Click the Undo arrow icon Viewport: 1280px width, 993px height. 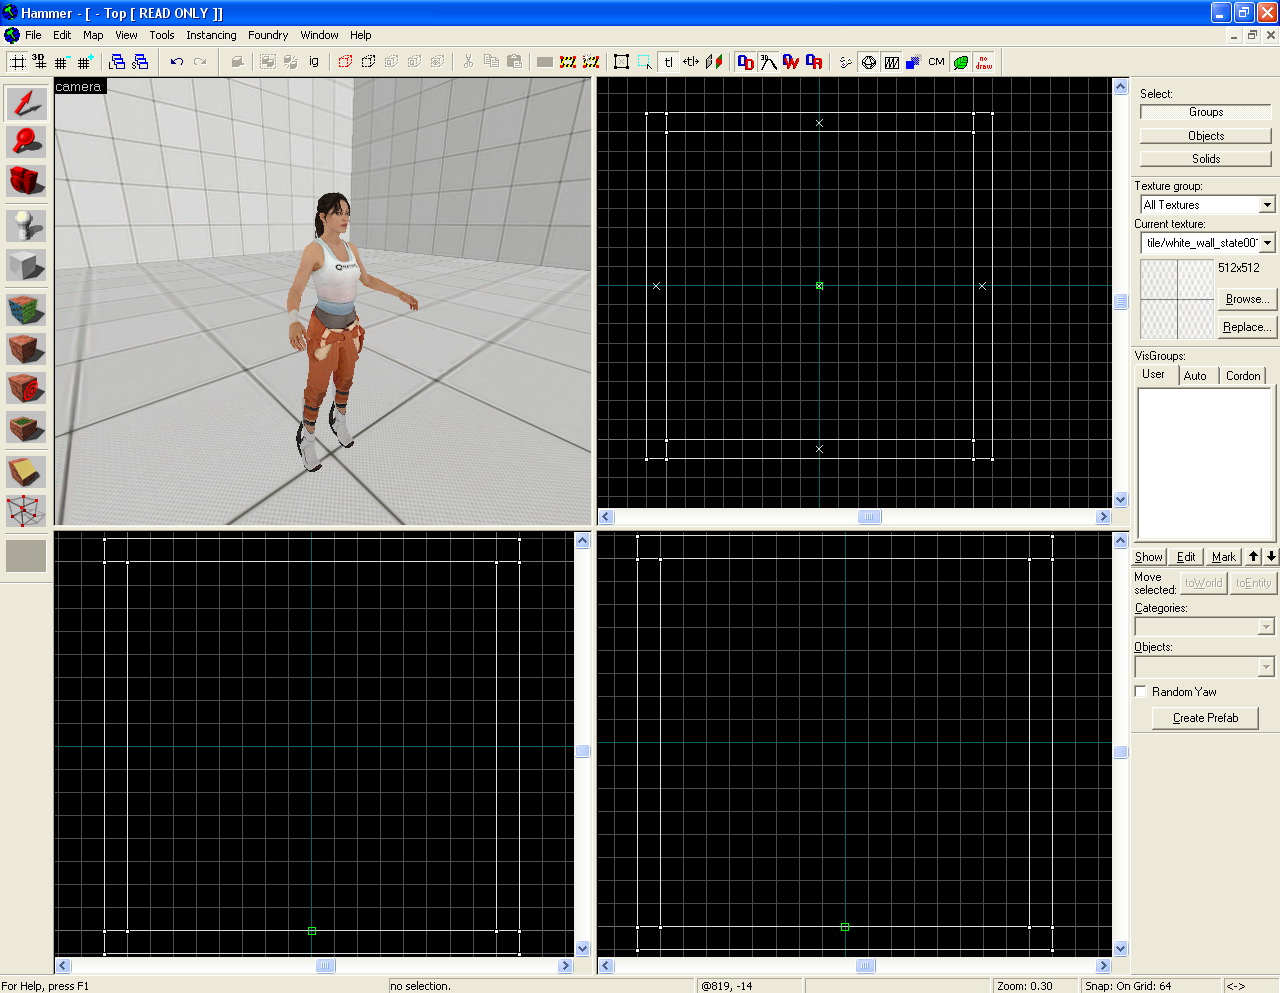tap(177, 62)
